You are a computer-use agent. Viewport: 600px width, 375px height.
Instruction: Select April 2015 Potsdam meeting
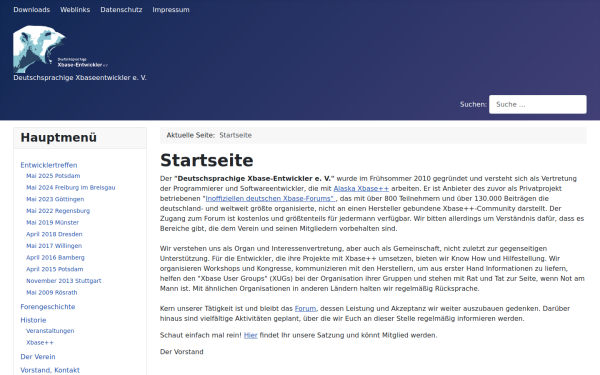[x=54, y=269]
